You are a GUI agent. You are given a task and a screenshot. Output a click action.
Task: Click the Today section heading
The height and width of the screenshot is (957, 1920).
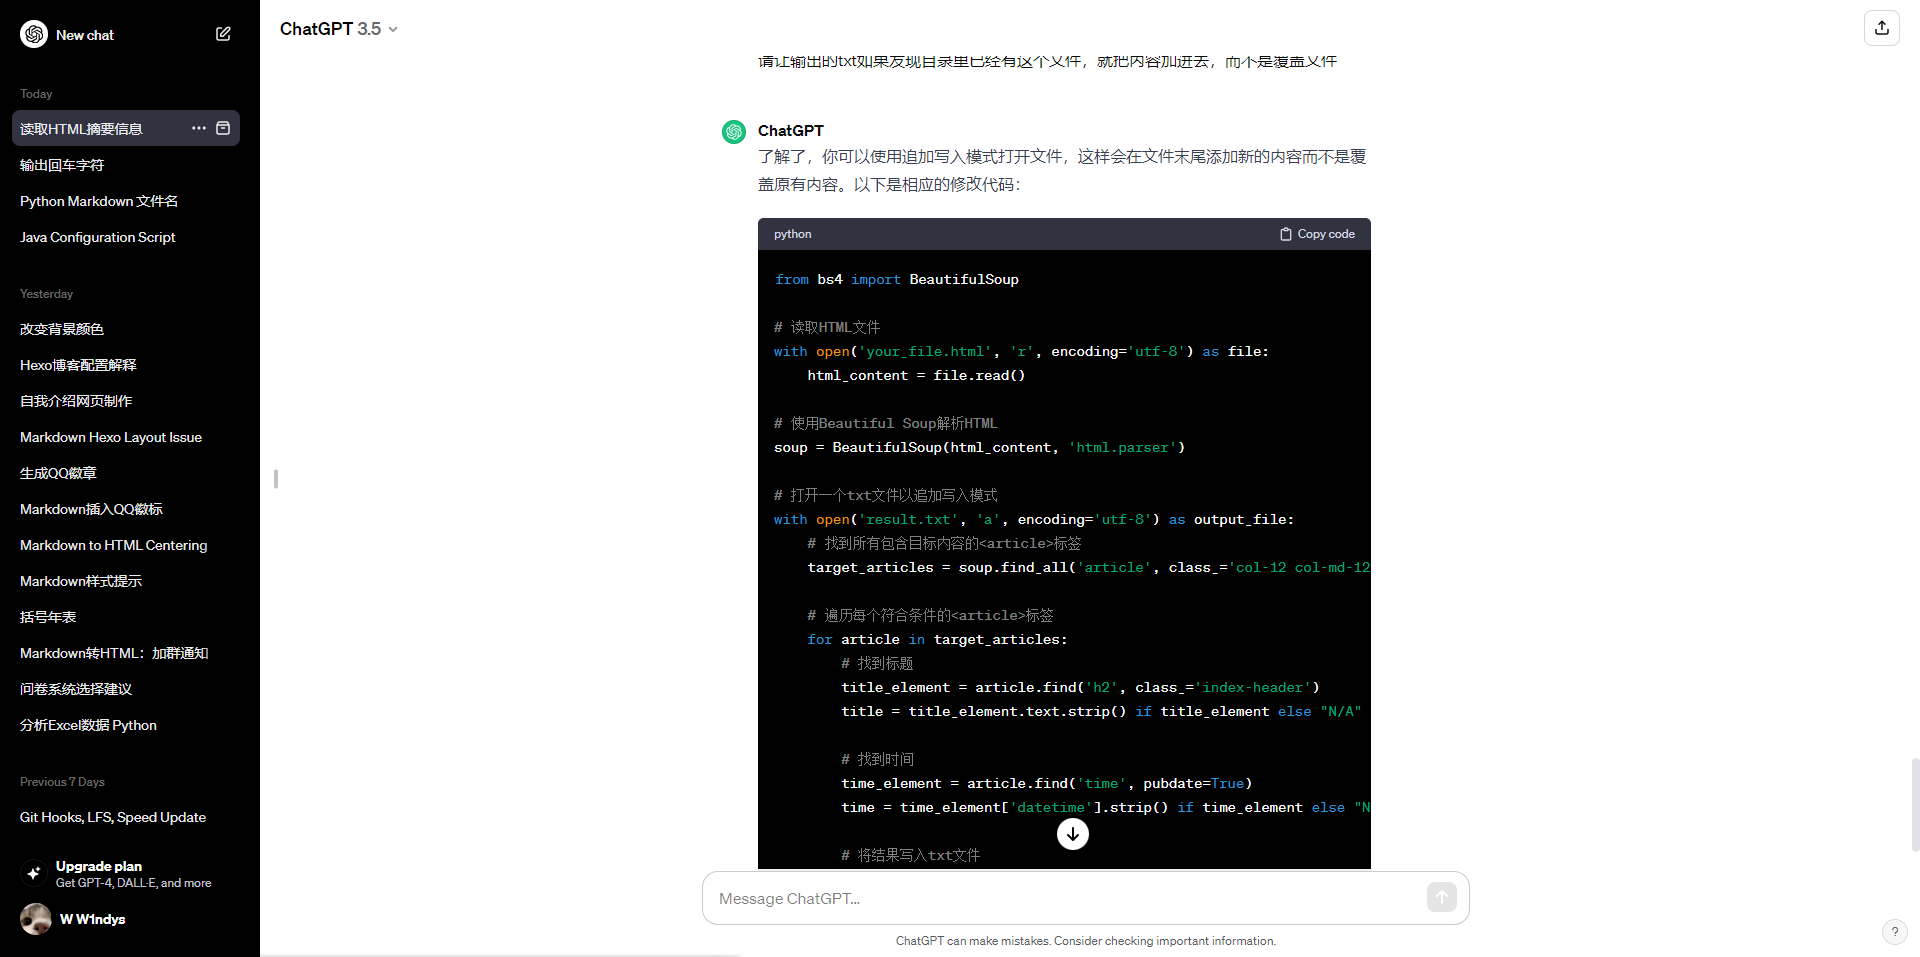(36, 94)
